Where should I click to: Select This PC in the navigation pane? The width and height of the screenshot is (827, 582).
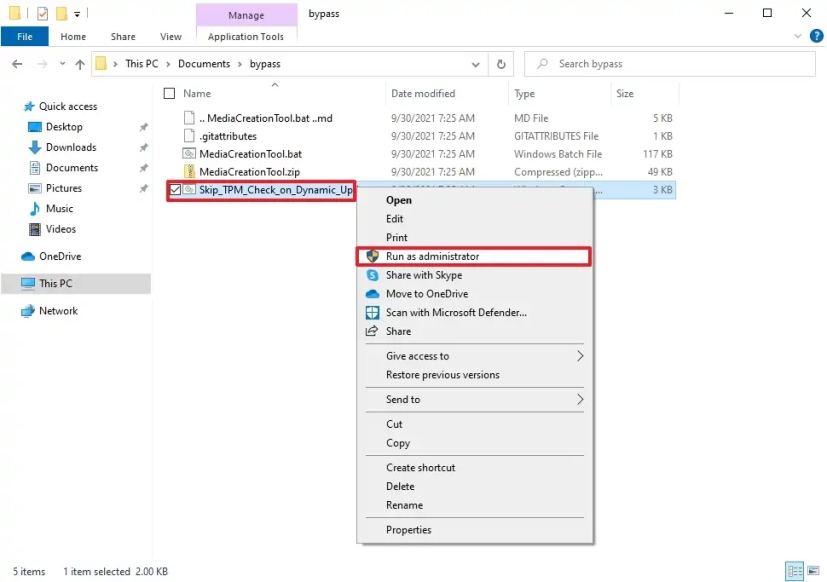point(76,283)
